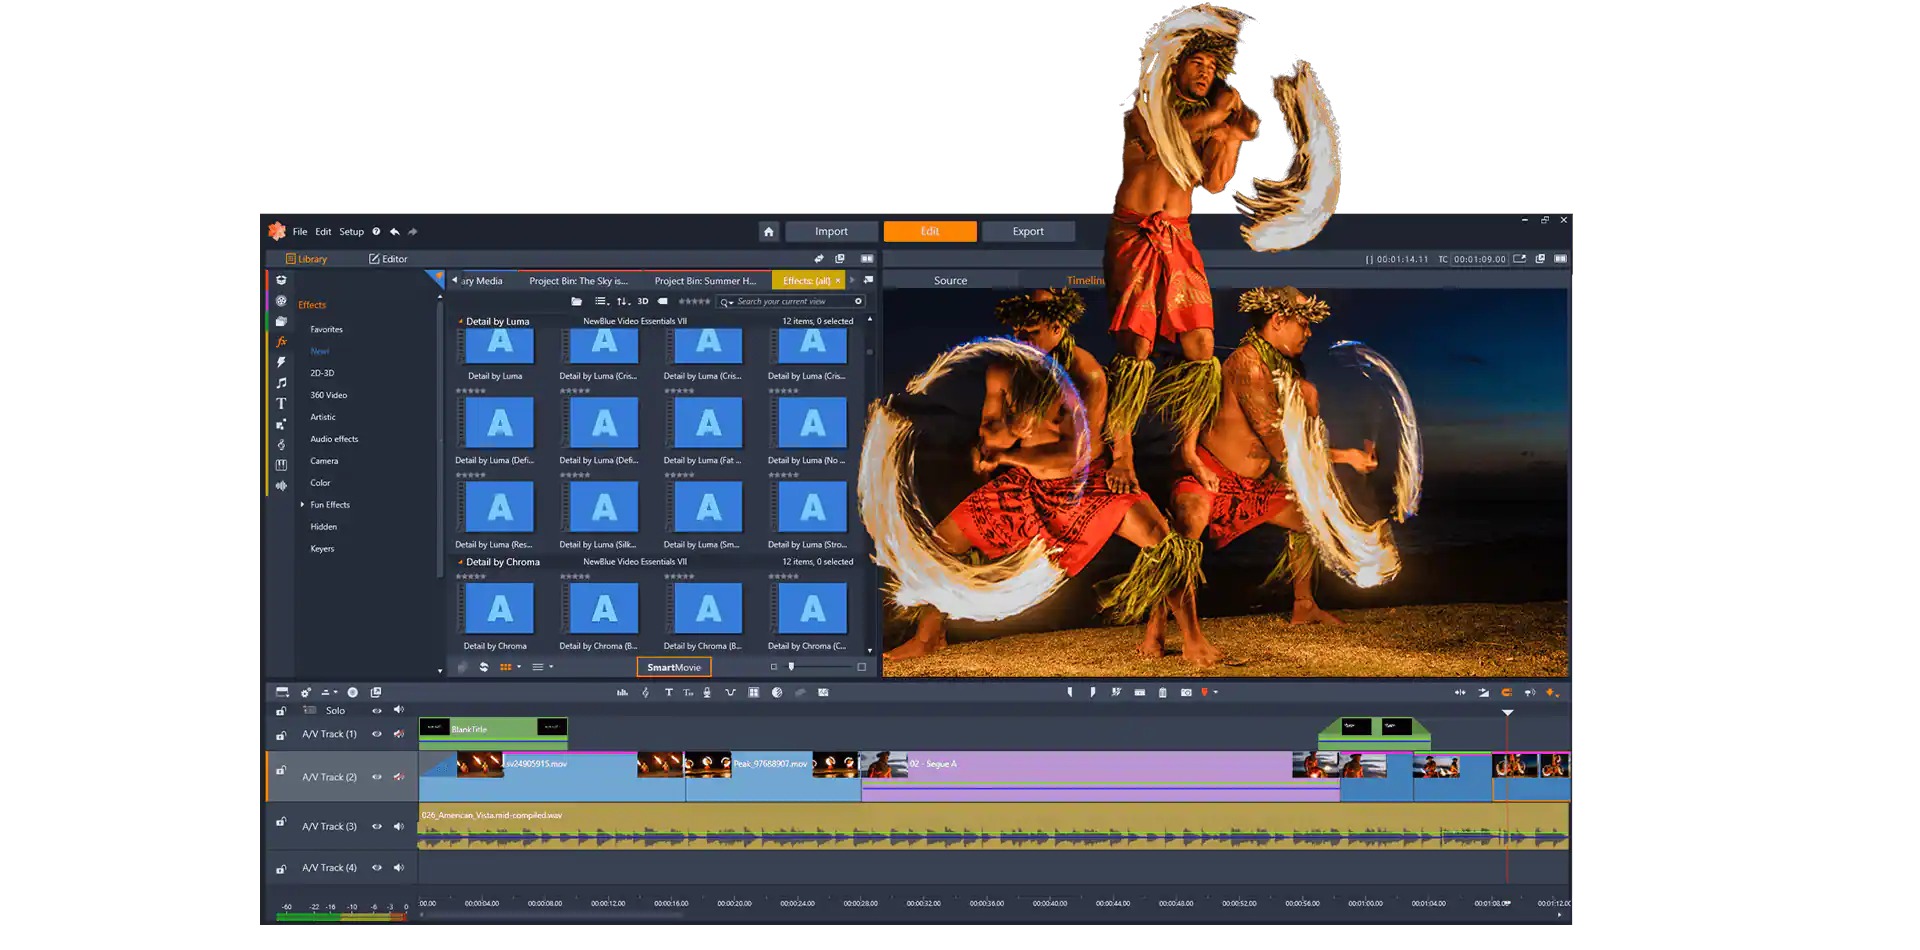Select the Audio effects category
The width and height of the screenshot is (1920, 950).
pyautogui.click(x=334, y=439)
